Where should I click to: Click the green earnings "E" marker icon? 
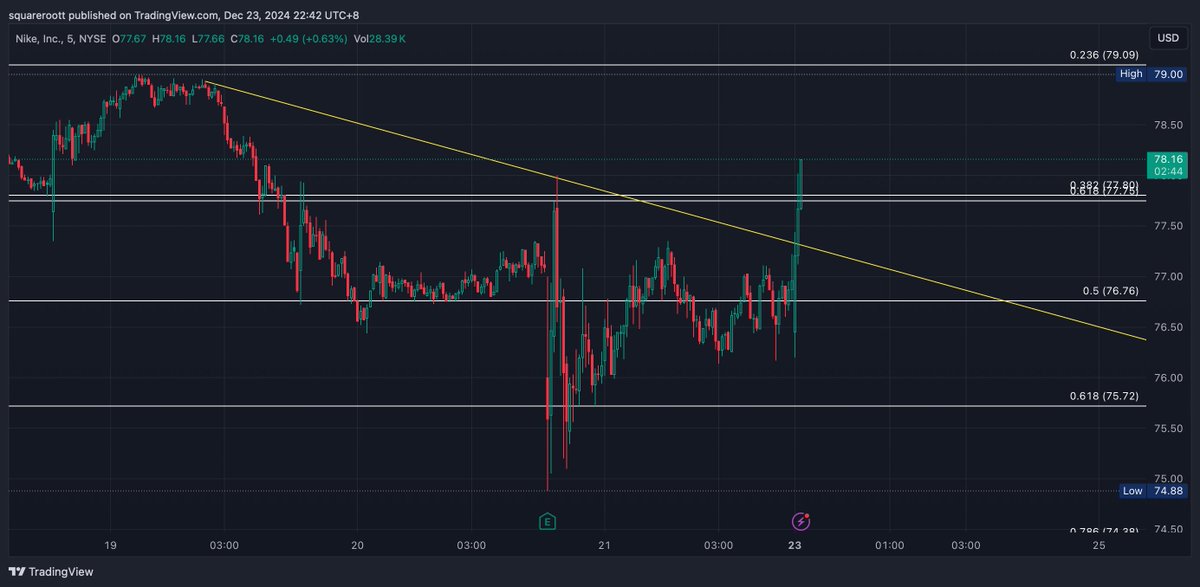point(546,521)
